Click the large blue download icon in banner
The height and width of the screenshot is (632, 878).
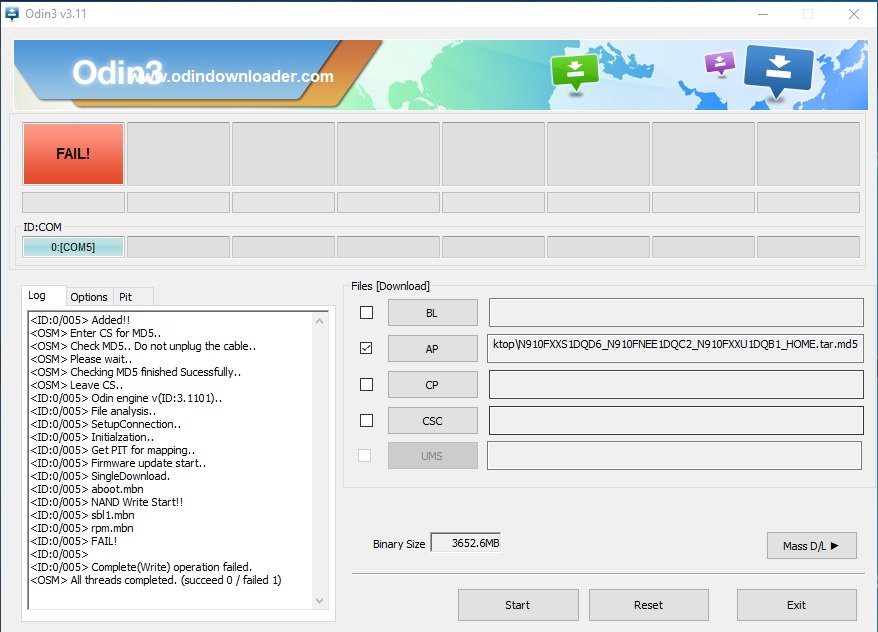click(778, 71)
